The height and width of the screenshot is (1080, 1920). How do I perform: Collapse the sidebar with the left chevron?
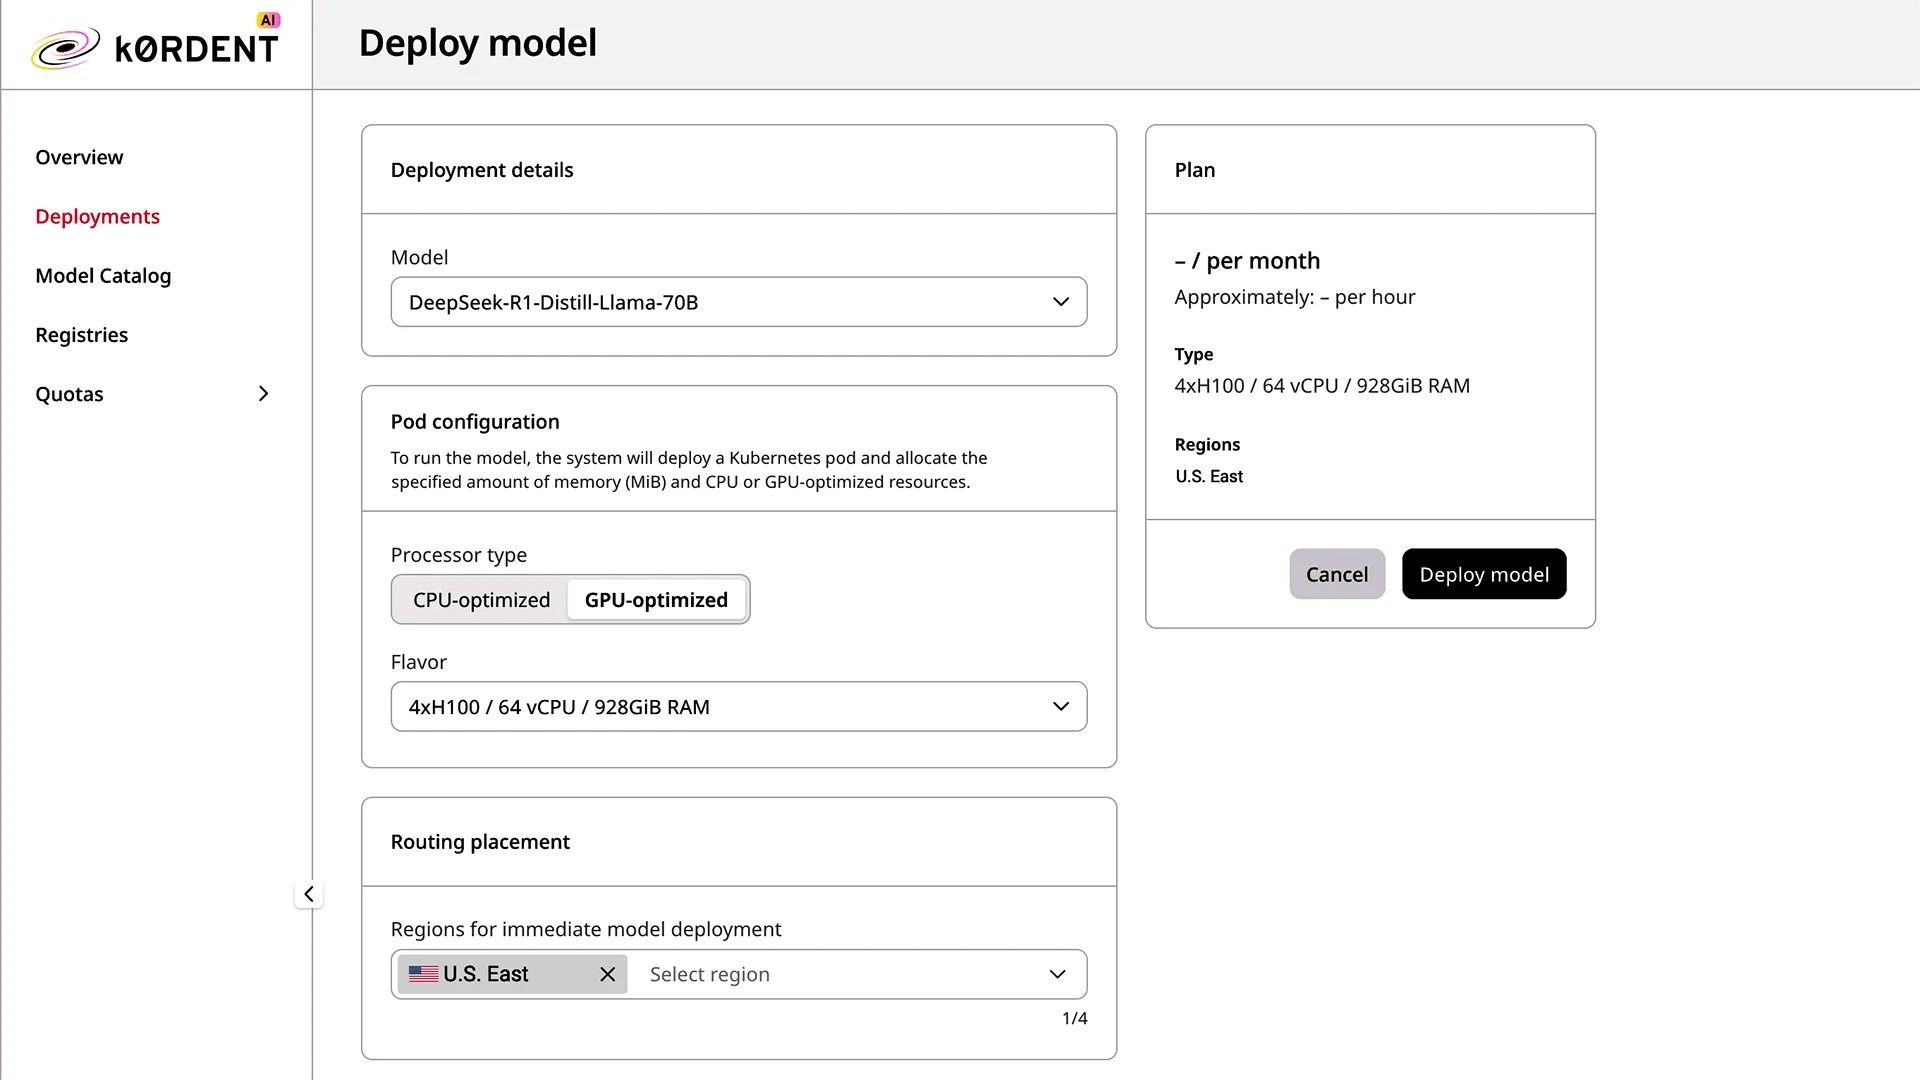pos(309,894)
